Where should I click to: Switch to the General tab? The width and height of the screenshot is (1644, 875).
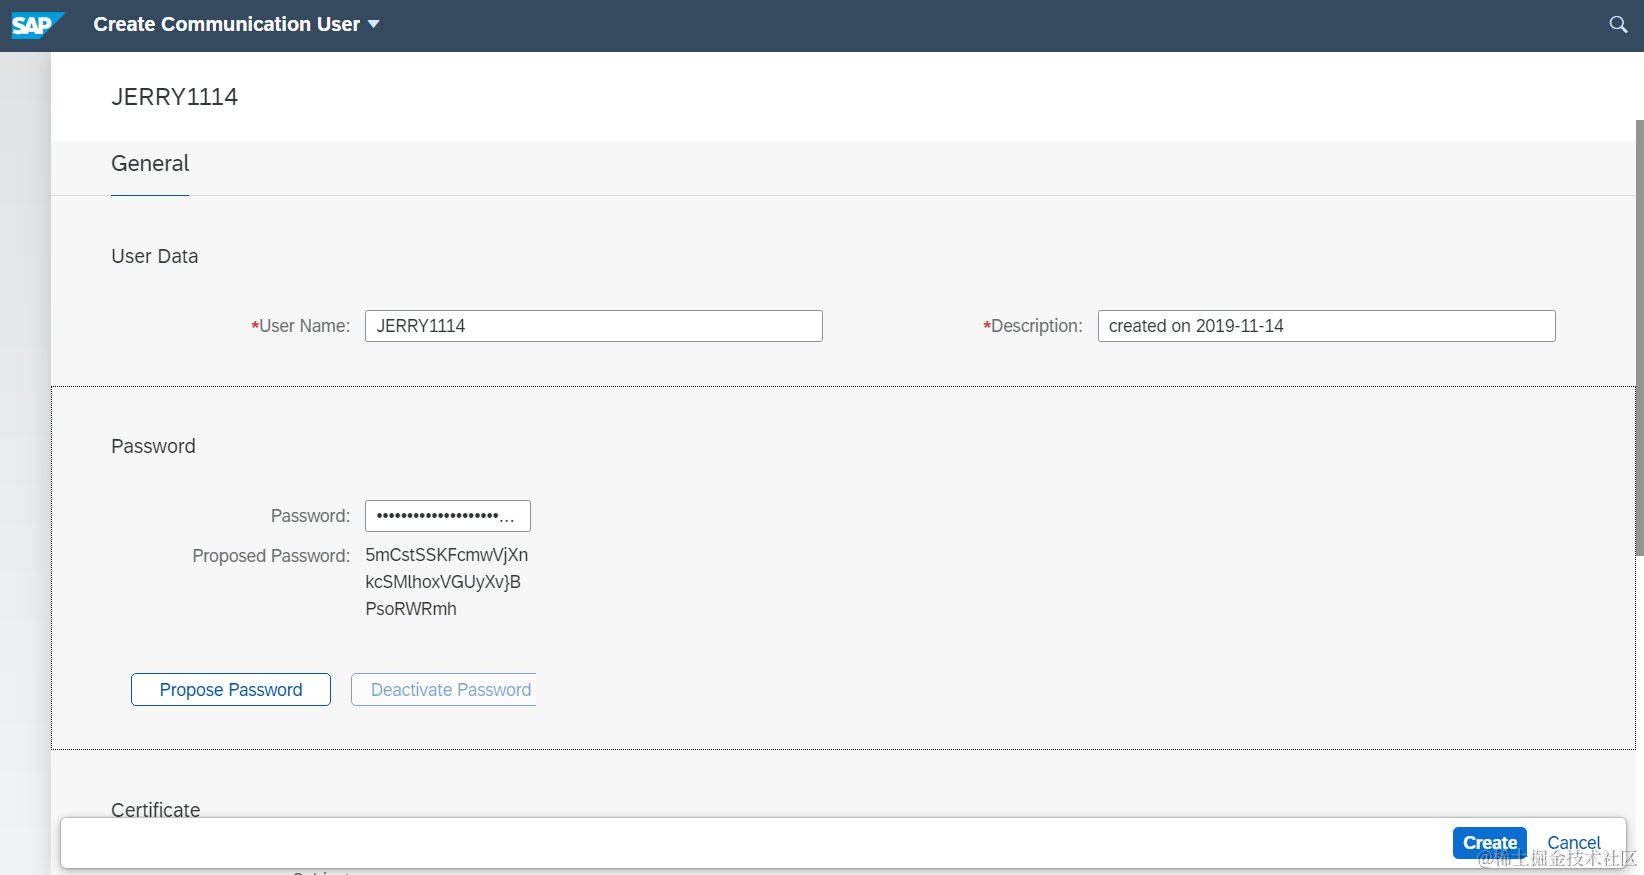[150, 164]
